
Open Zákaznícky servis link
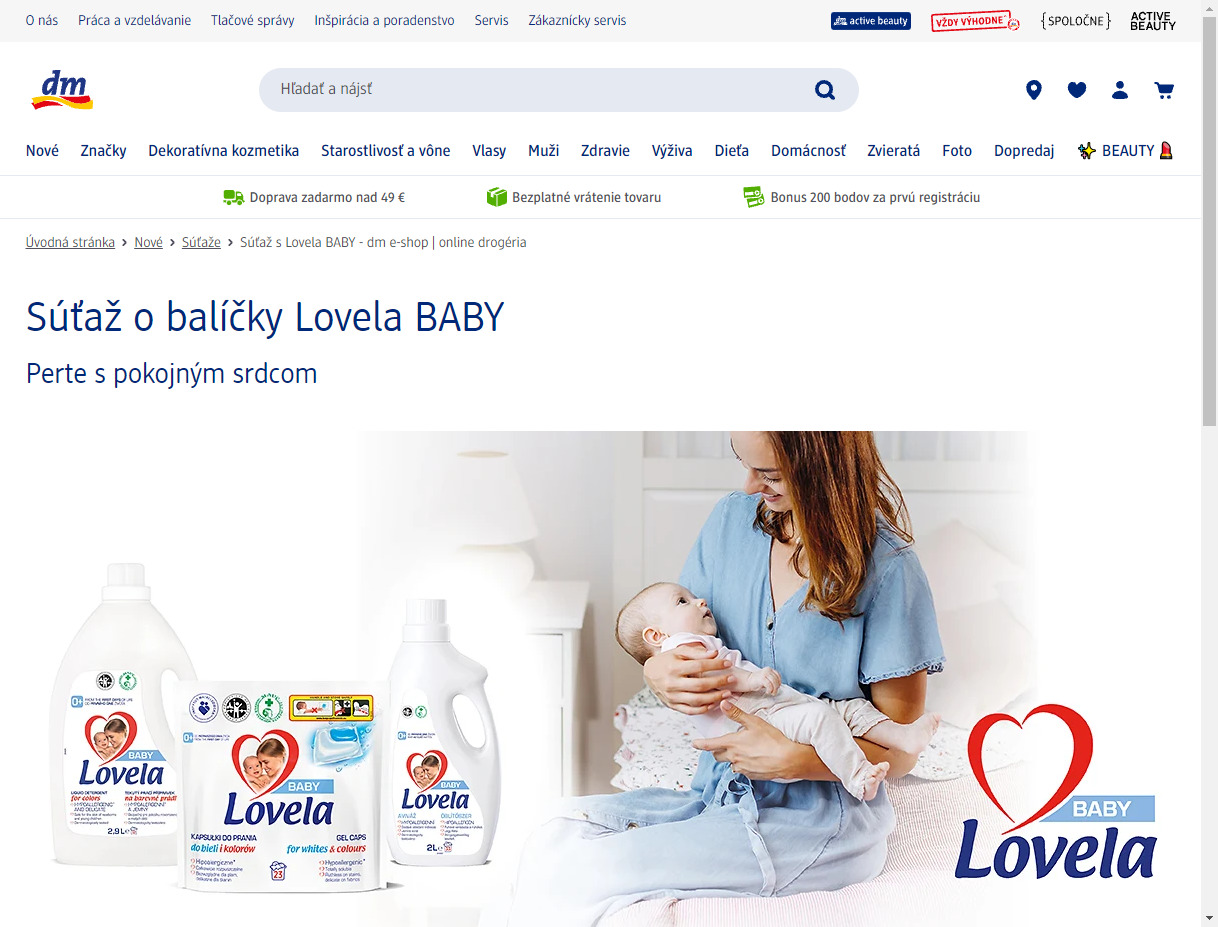tap(577, 20)
